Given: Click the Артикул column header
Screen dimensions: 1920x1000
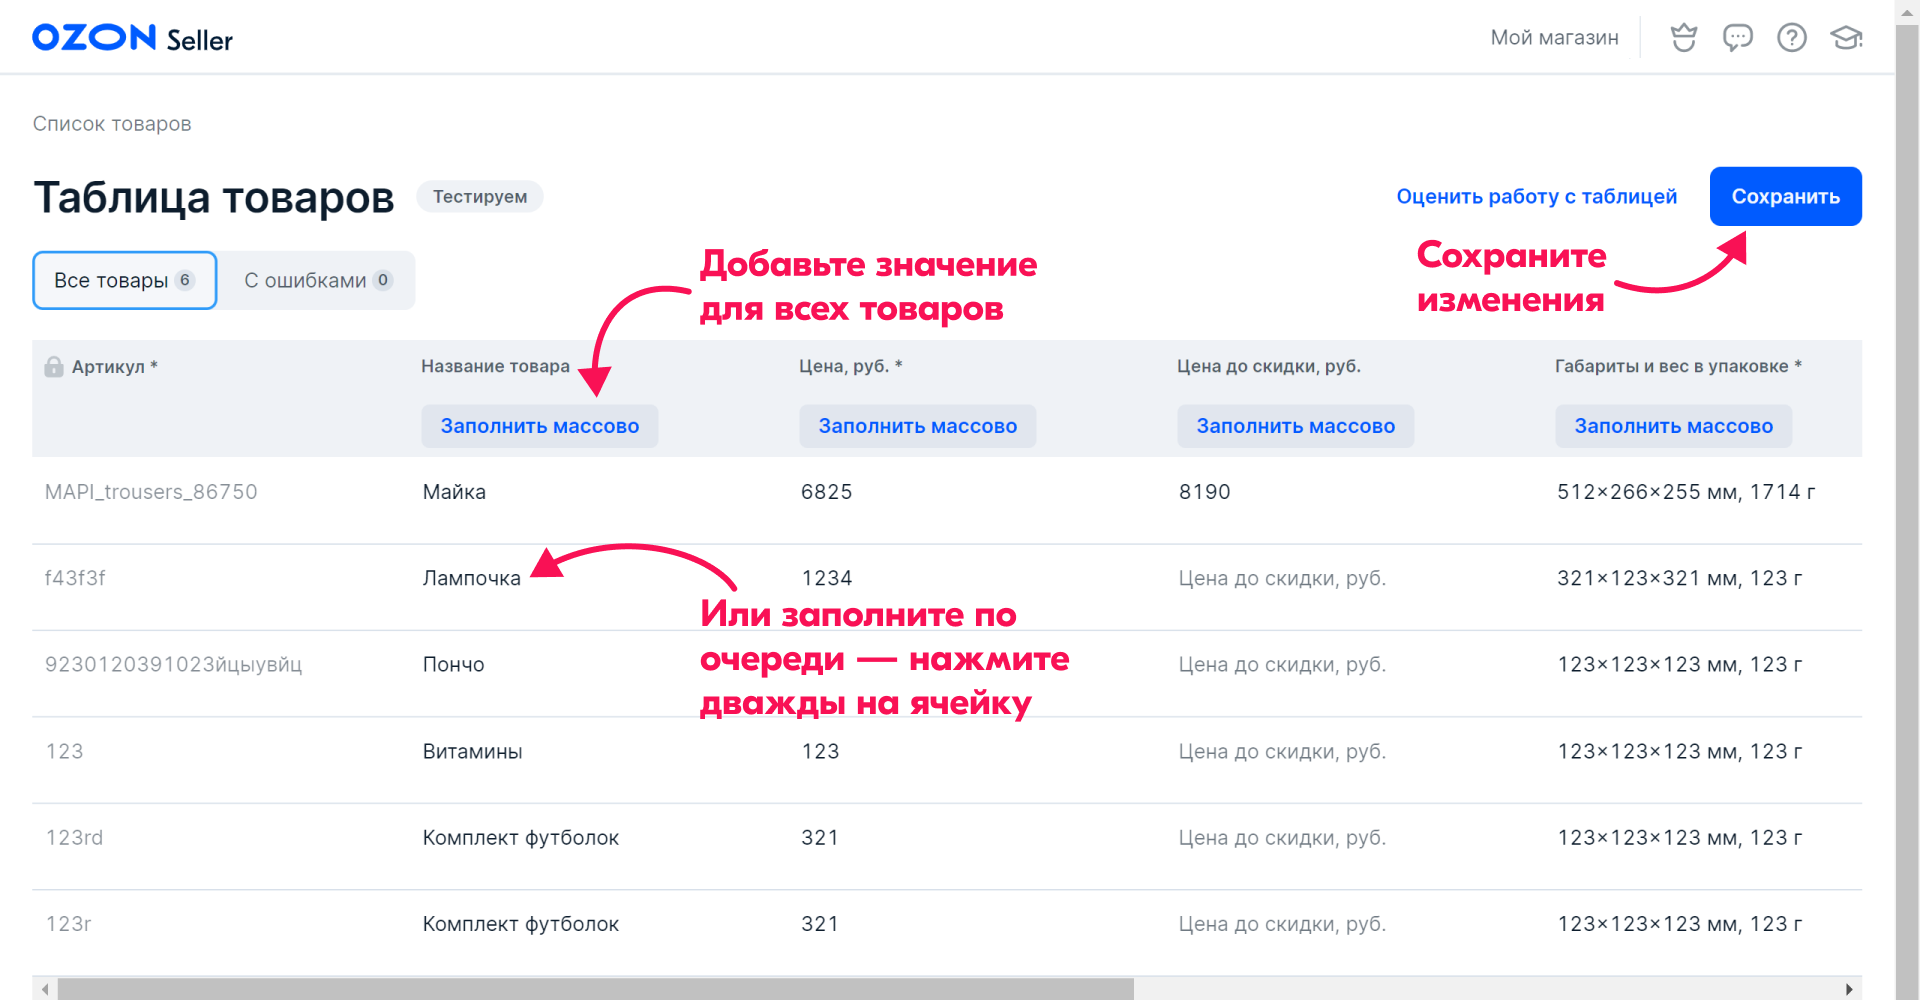Looking at the screenshot, I should pos(114,367).
